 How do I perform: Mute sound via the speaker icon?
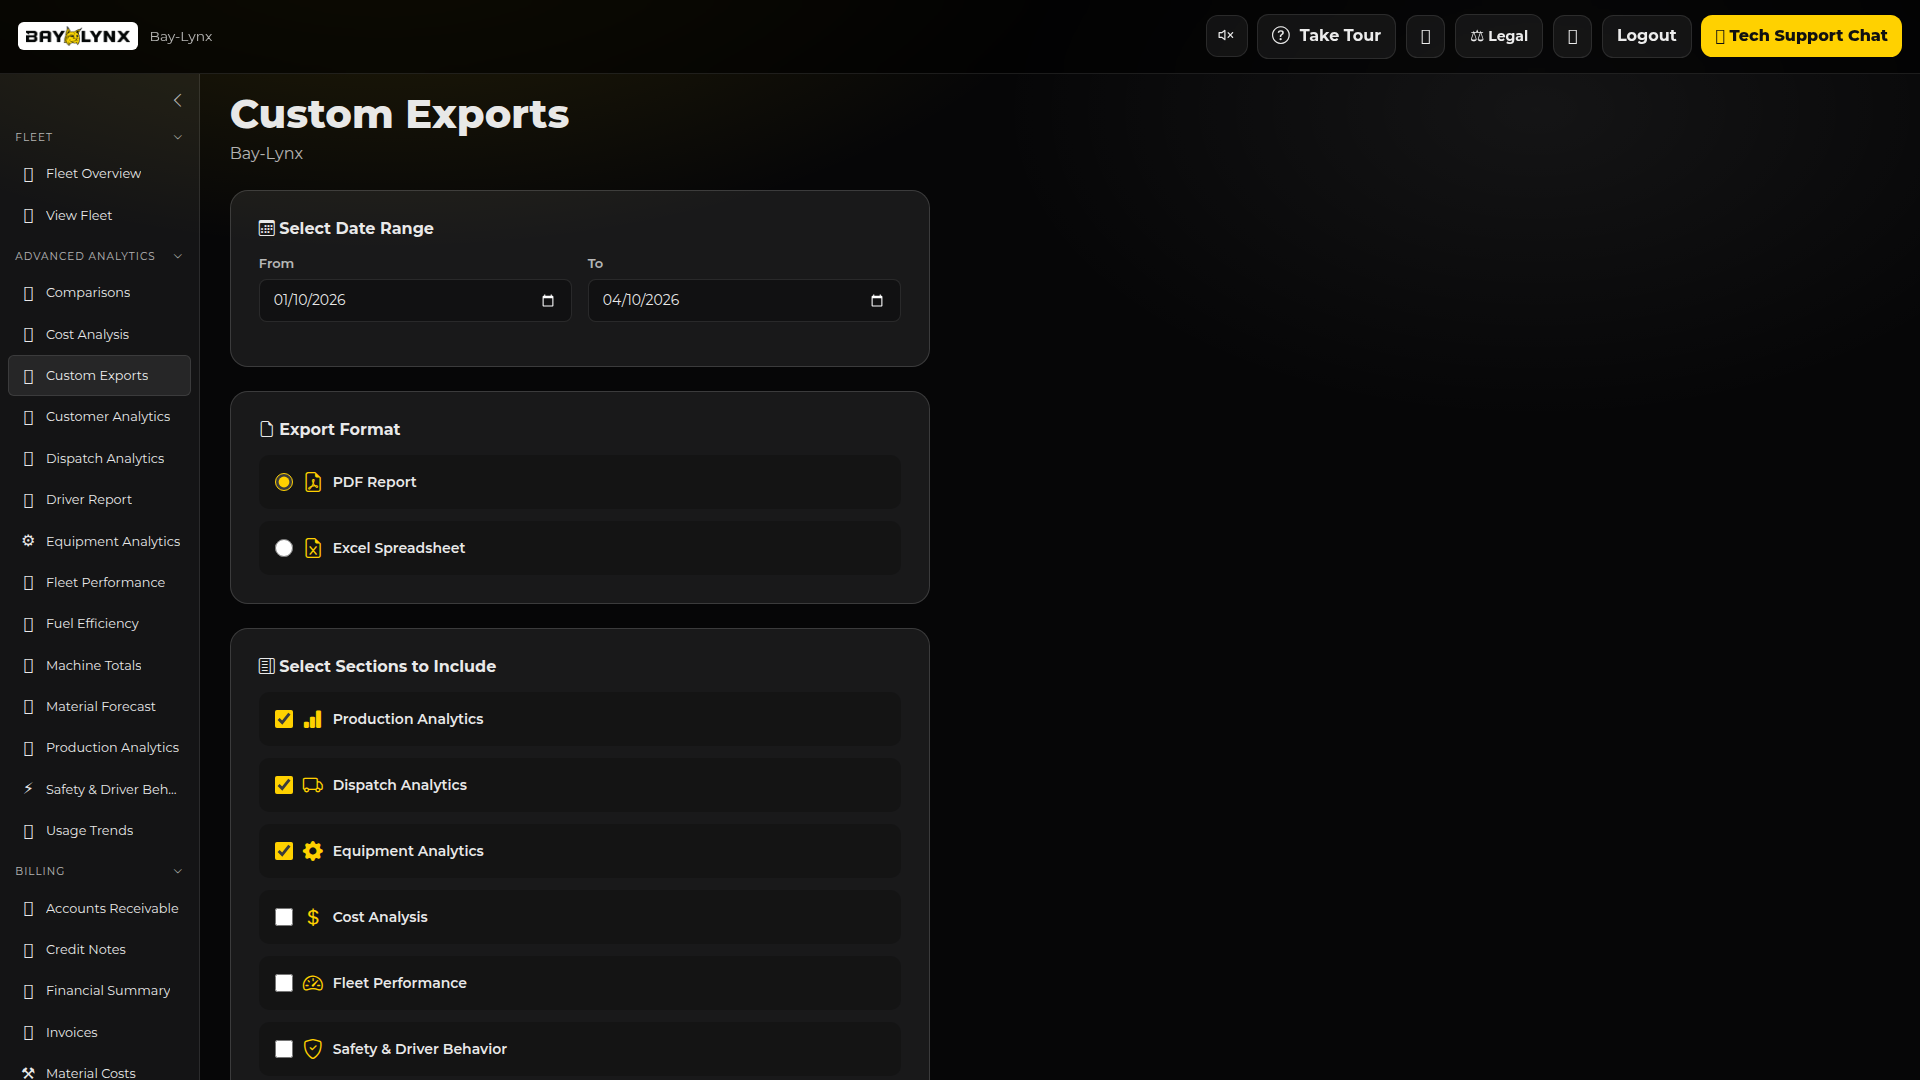1226,36
